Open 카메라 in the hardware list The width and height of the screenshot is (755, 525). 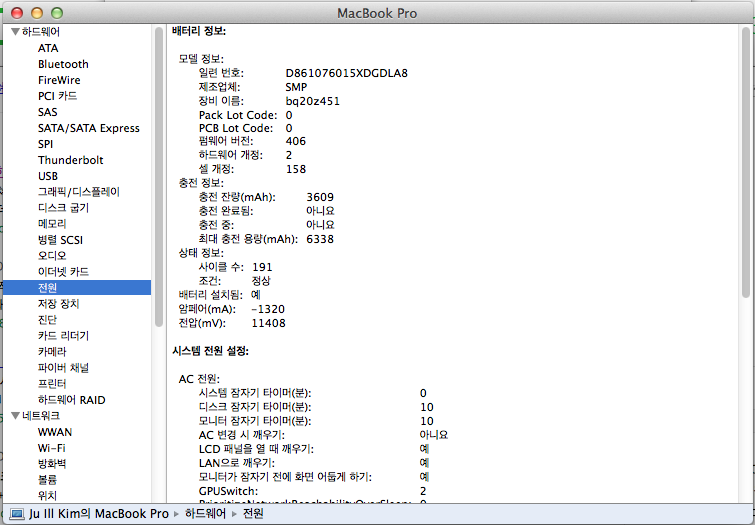(x=52, y=352)
